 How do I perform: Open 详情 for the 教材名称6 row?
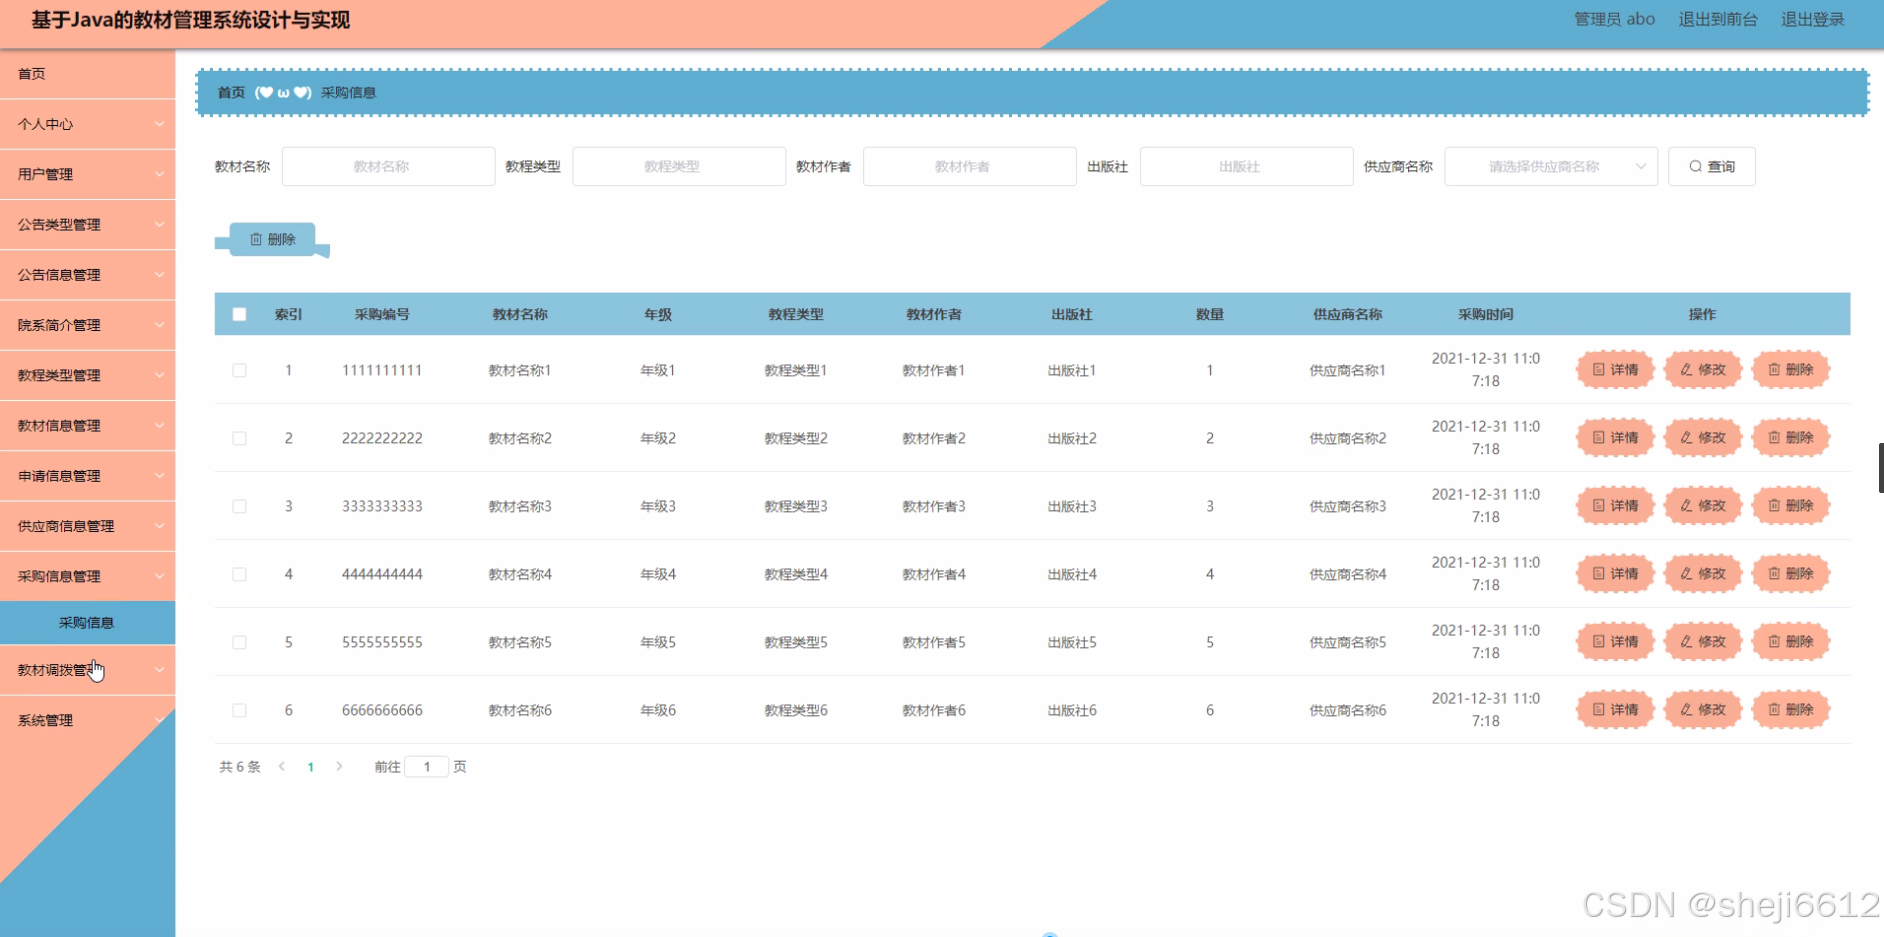[x=1614, y=710]
